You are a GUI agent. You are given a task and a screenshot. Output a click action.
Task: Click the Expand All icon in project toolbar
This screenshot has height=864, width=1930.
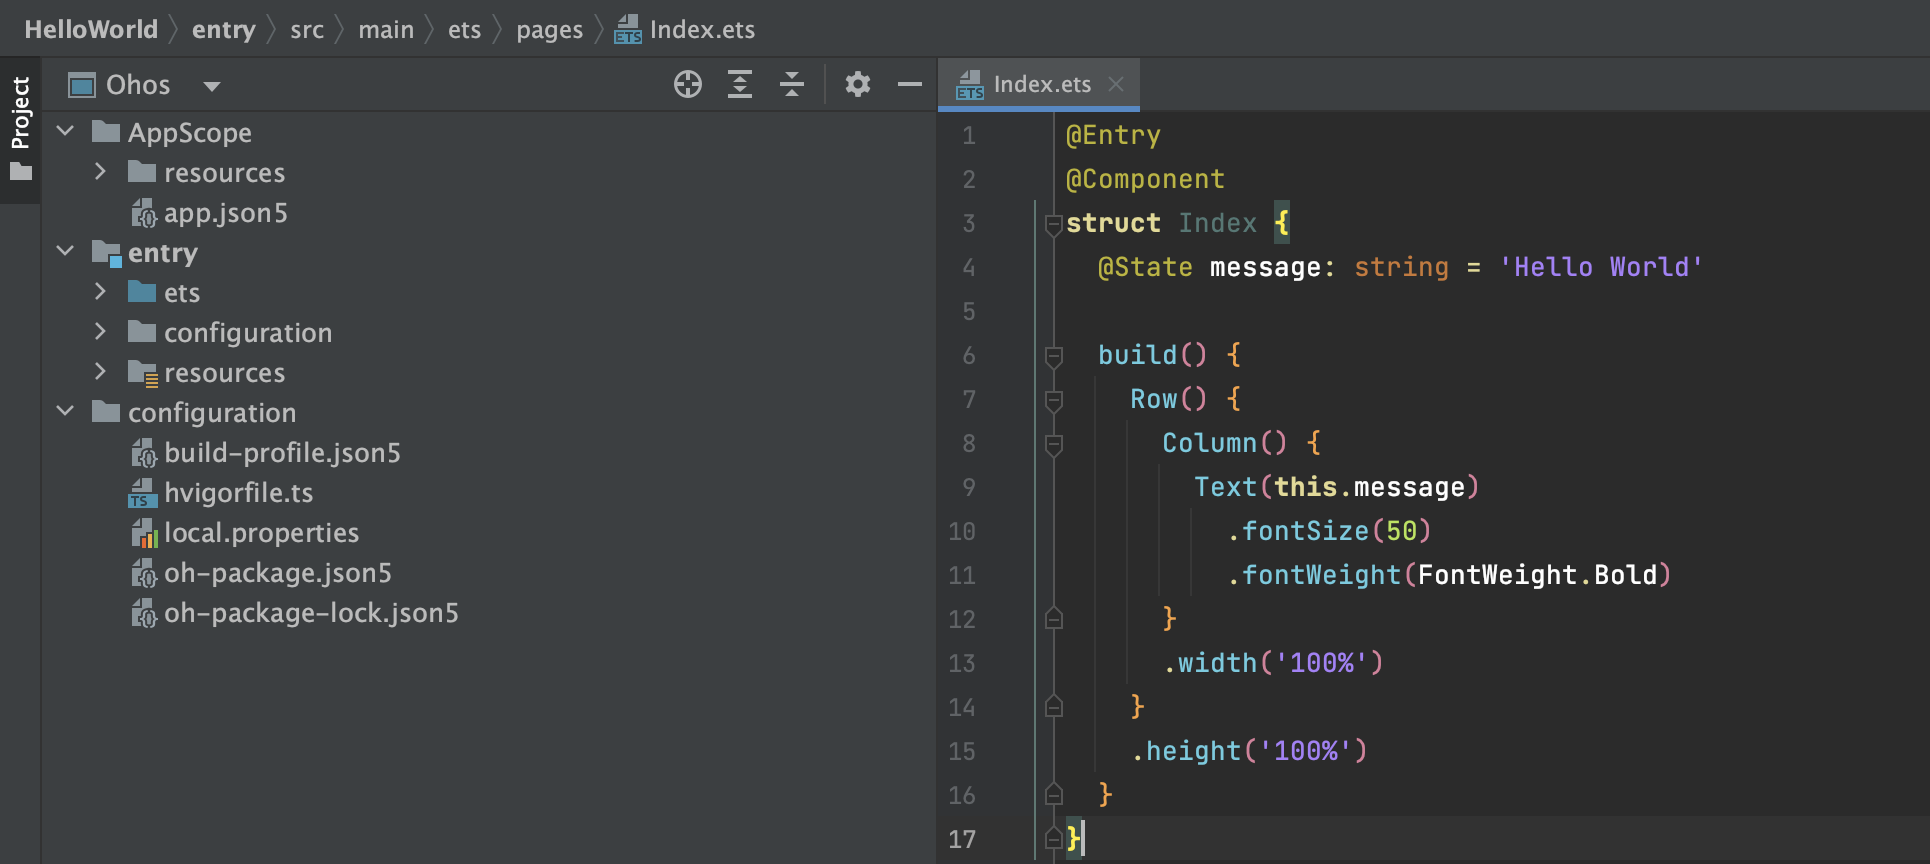point(740,84)
